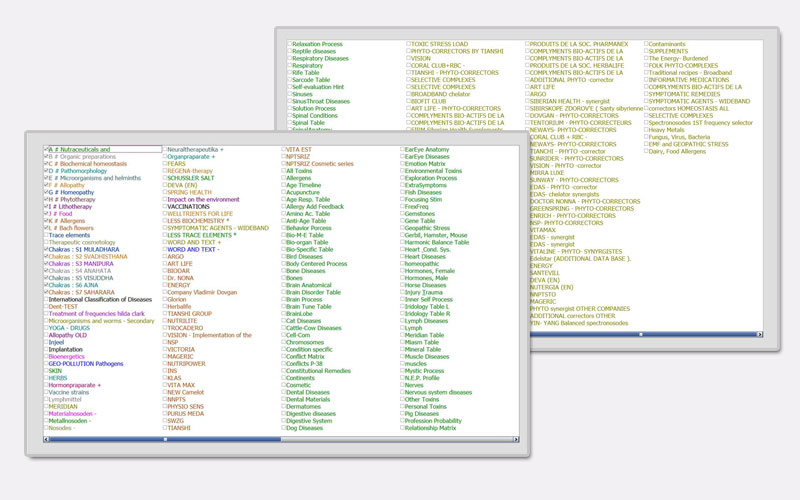Toggle Chakras : S1 MULADHARA checkbox
This screenshot has width=800, height=500.
(x=46, y=249)
